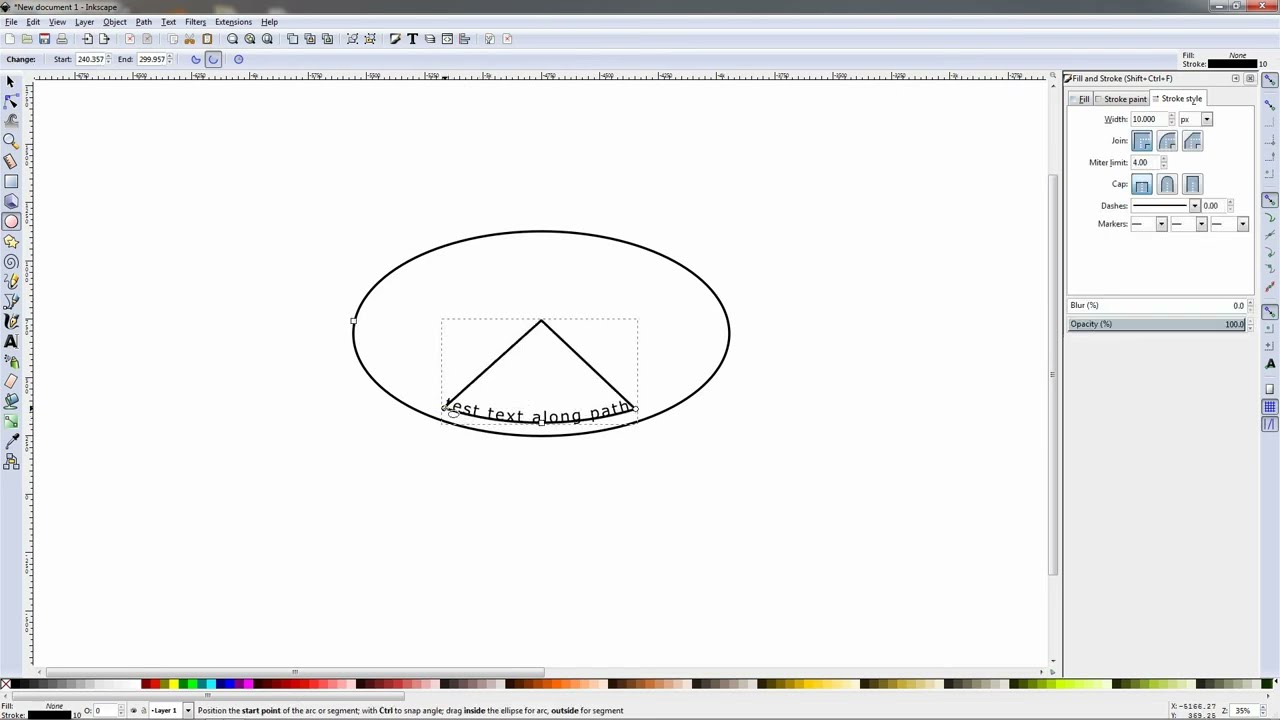The image size is (1280, 720).
Task: Click the Print document icon
Action: [62, 39]
